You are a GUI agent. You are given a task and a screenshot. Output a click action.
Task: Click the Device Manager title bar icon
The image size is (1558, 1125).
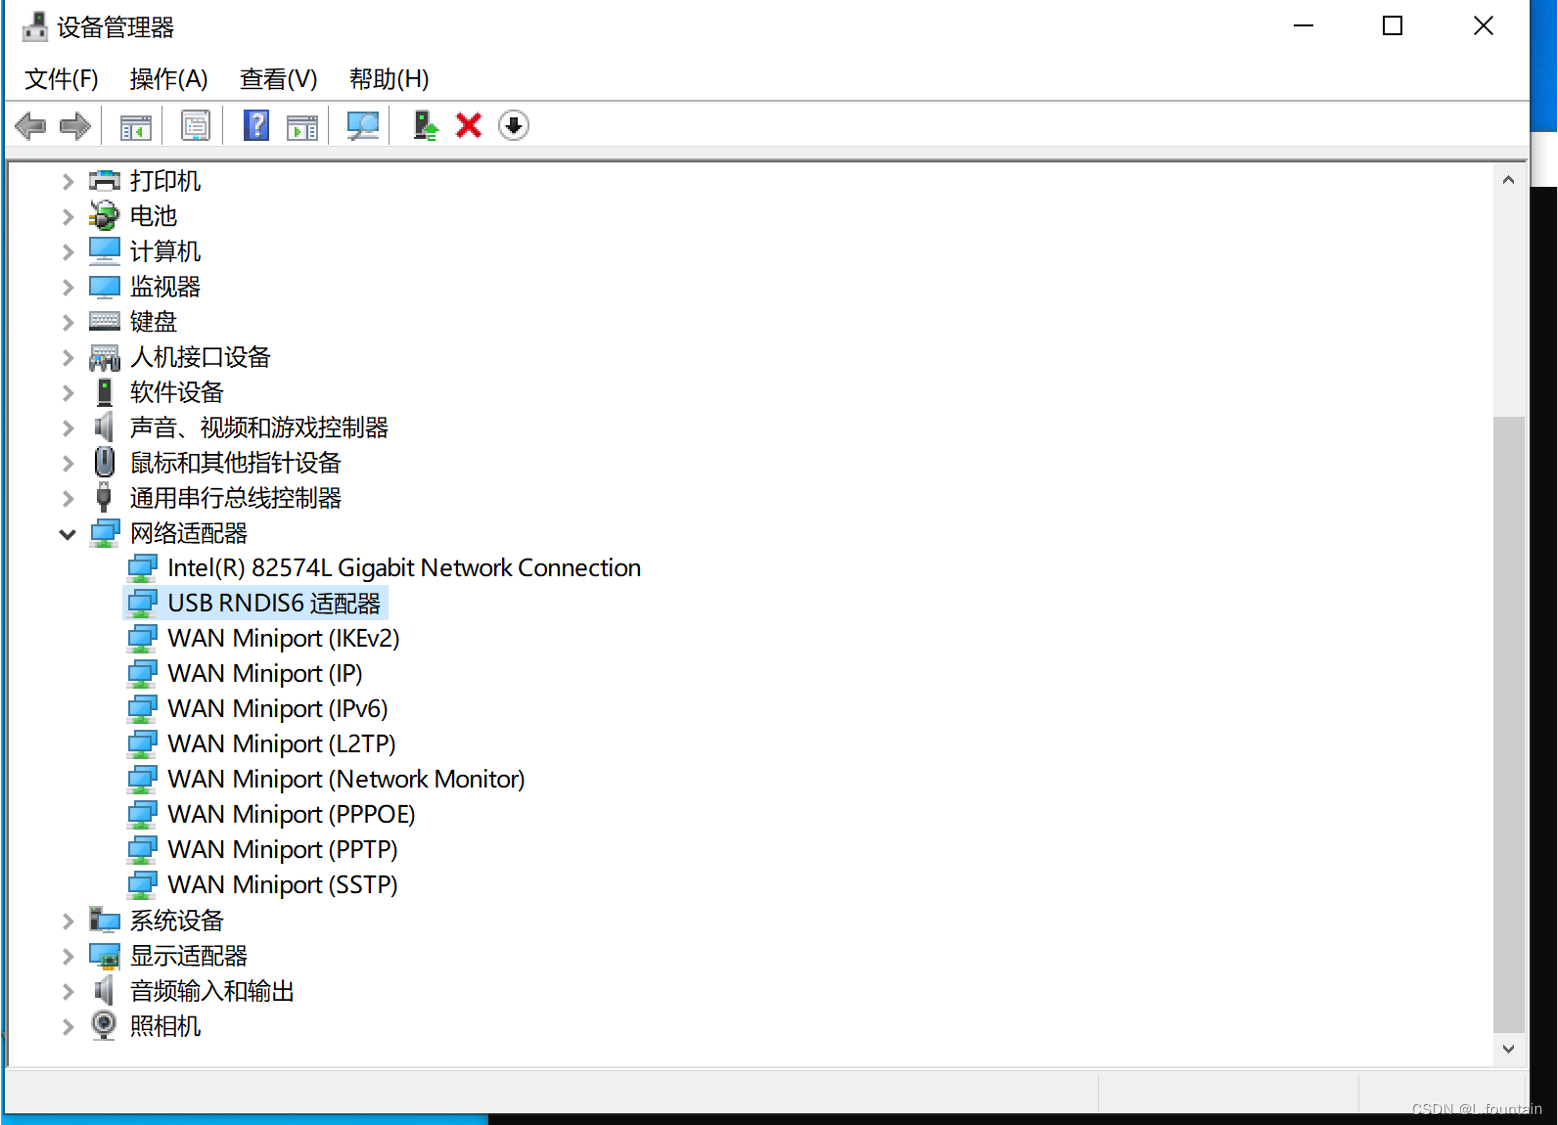point(35,26)
